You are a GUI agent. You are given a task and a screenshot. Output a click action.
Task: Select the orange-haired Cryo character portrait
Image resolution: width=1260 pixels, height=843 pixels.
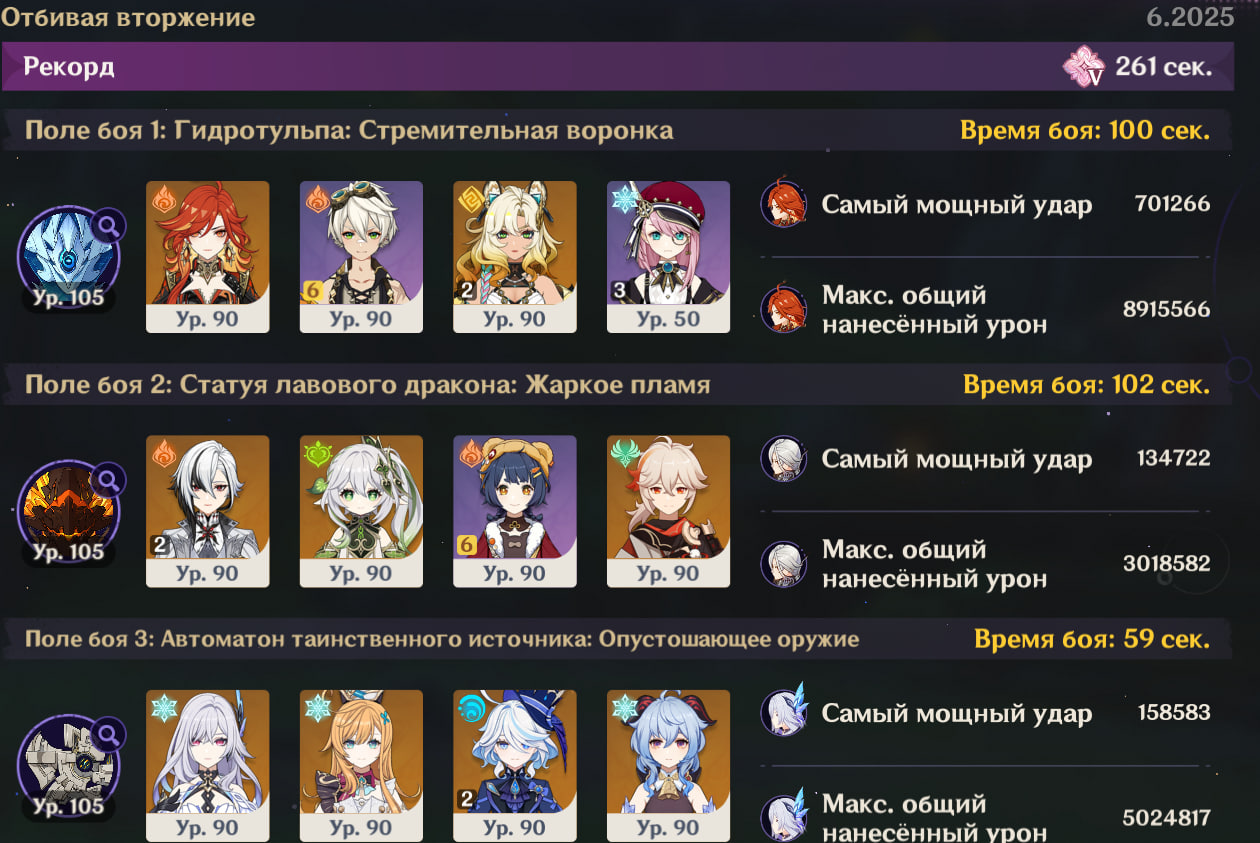tap(361, 765)
